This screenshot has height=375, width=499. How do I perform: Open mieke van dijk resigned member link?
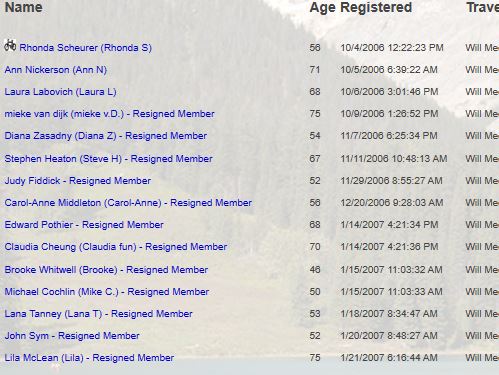coord(109,114)
